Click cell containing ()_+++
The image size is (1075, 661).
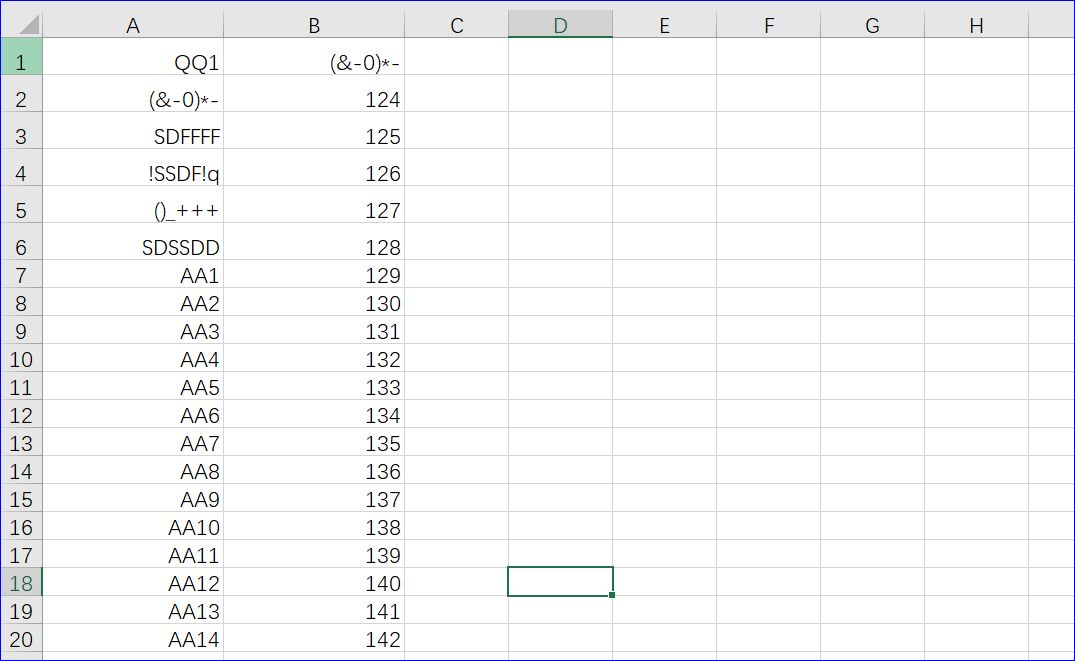133,204
